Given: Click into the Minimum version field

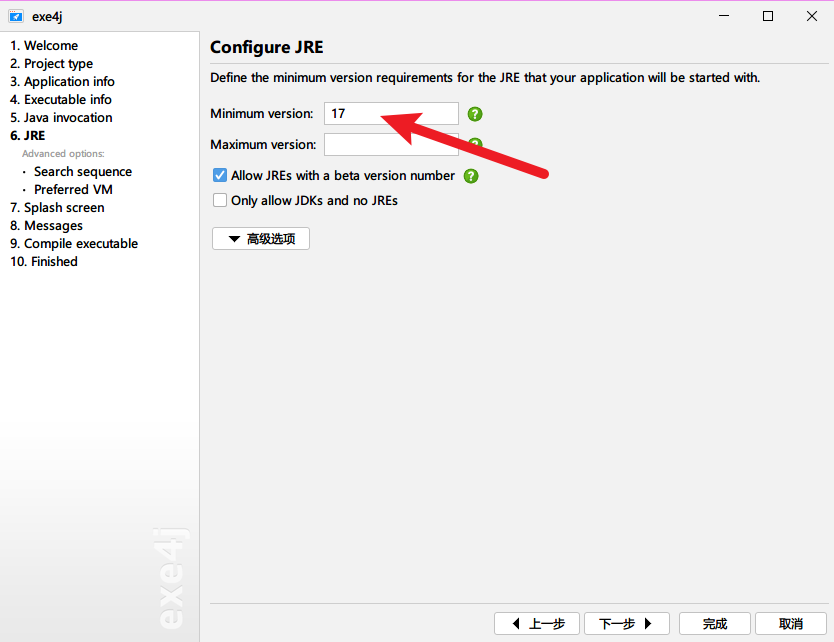Looking at the screenshot, I should 391,114.
